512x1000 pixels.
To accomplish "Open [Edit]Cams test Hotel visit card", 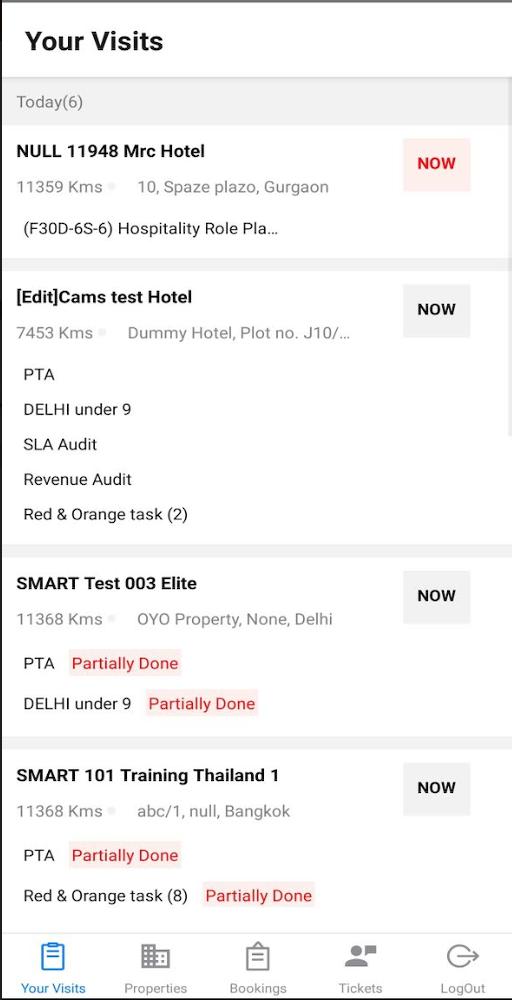I will point(256,408).
